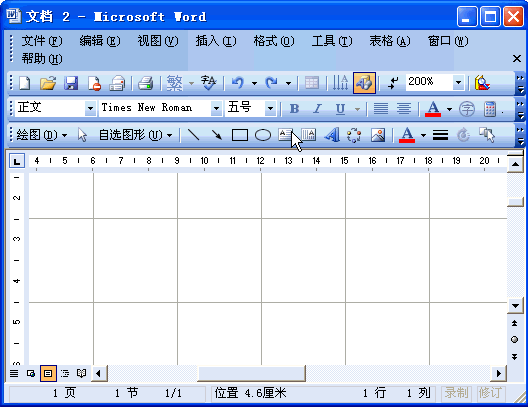The height and width of the screenshot is (408, 528).
Task: Select the Line drawing tool
Action: click(x=193, y=135)
